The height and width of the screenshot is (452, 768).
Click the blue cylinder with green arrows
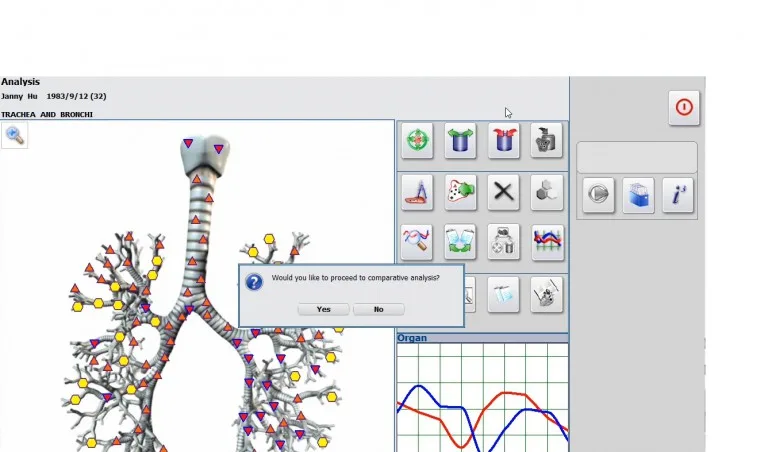pyautogui.click(x=460, y=141)
